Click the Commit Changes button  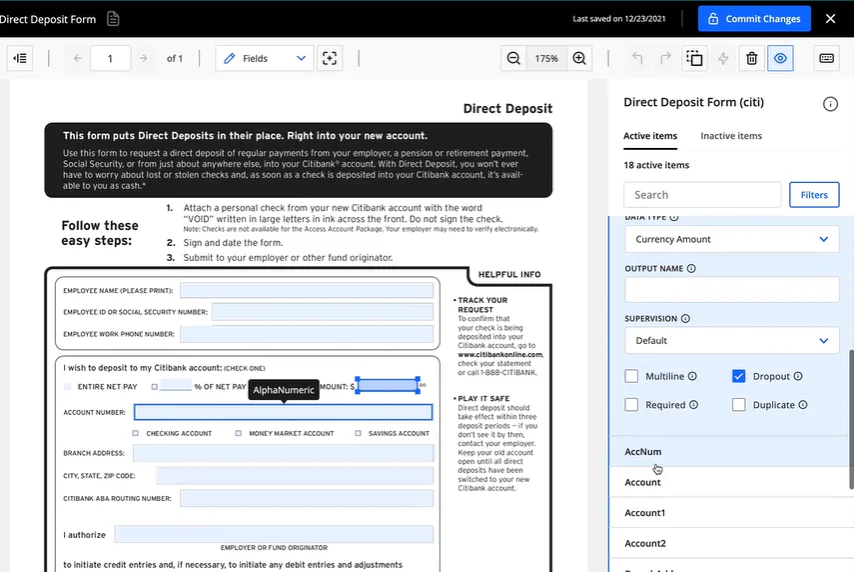754,19
